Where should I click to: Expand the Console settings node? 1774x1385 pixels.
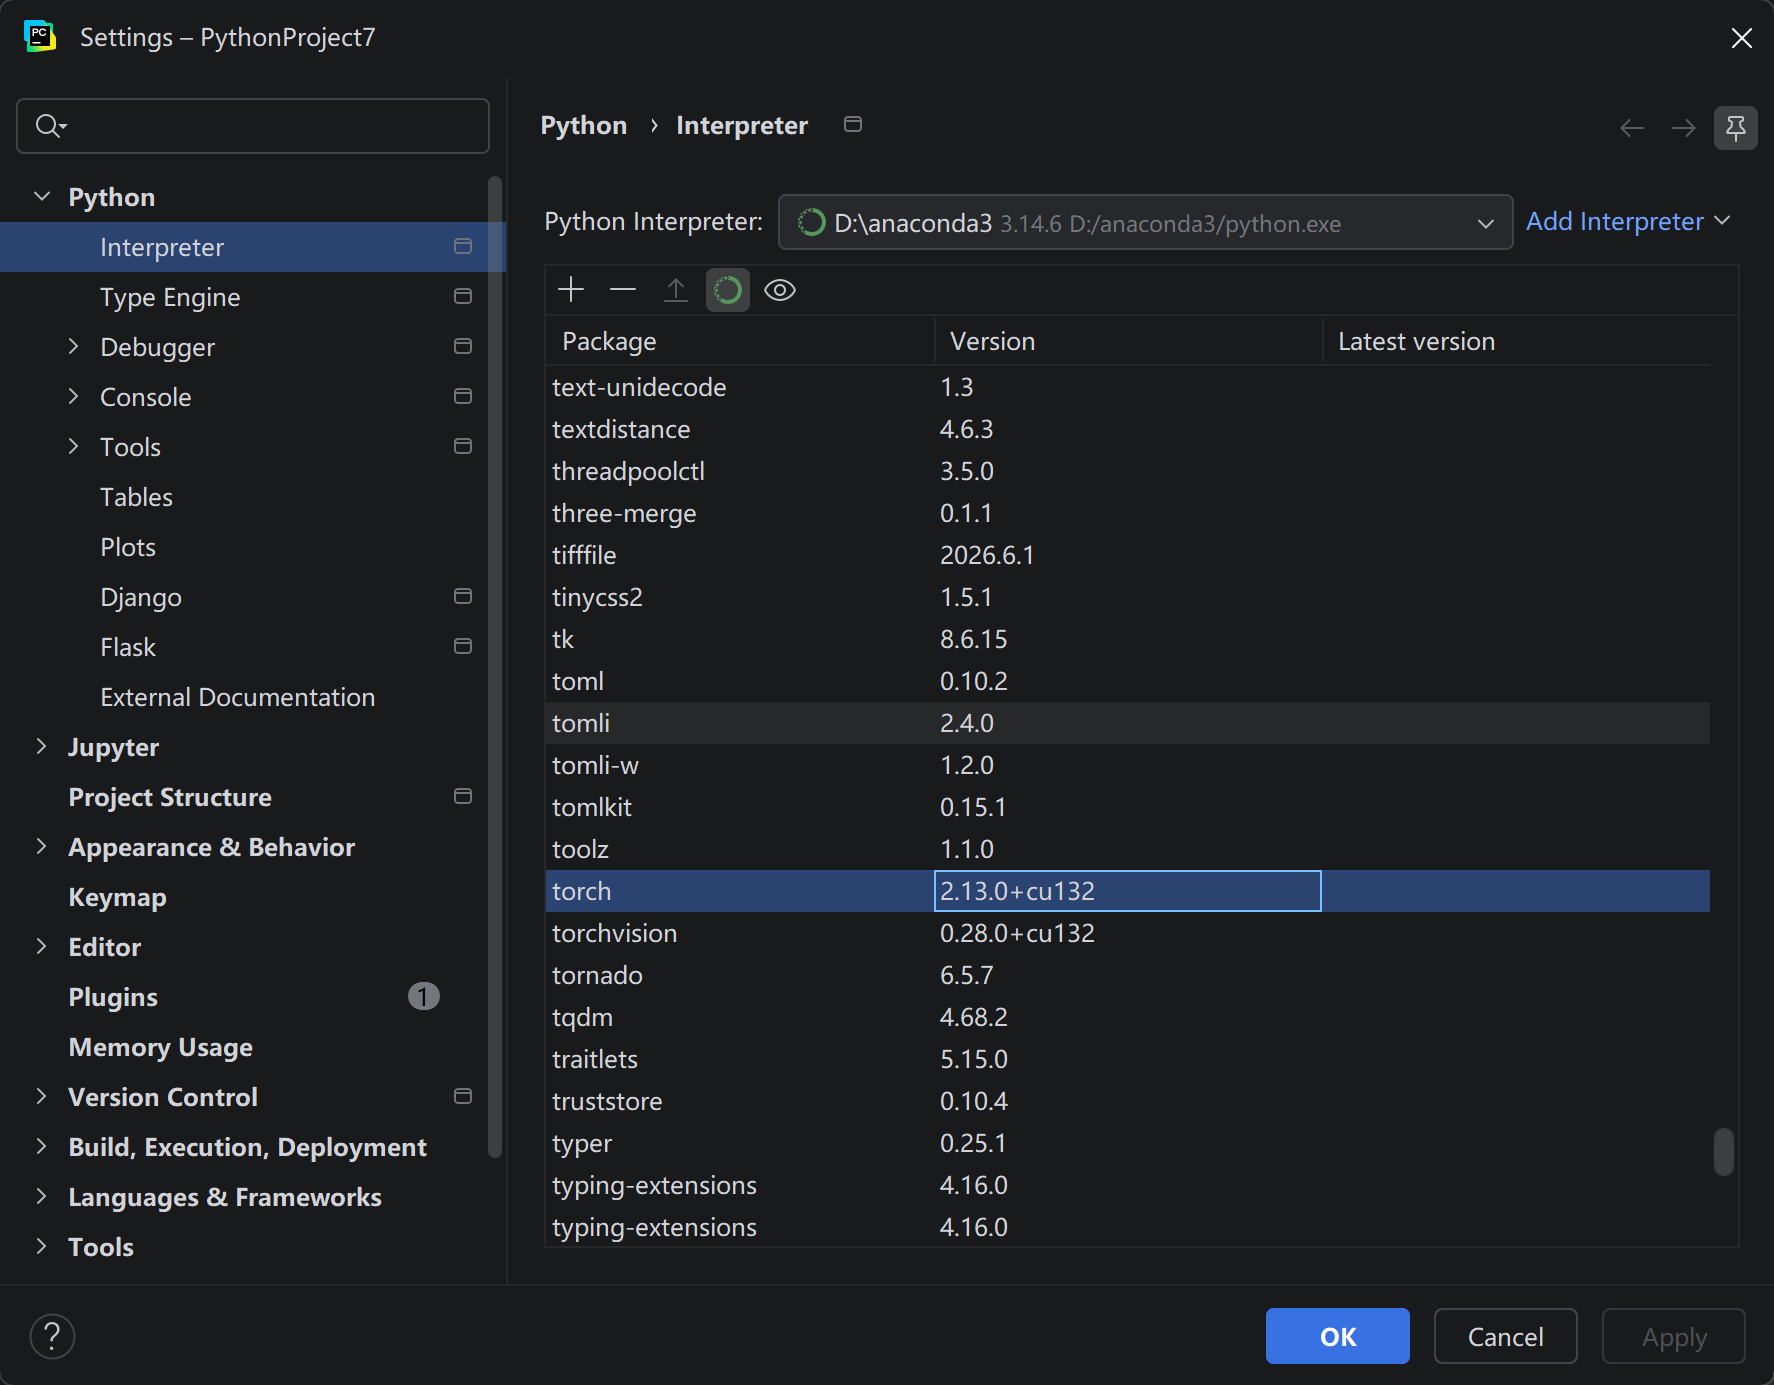(x=73, y=396)
